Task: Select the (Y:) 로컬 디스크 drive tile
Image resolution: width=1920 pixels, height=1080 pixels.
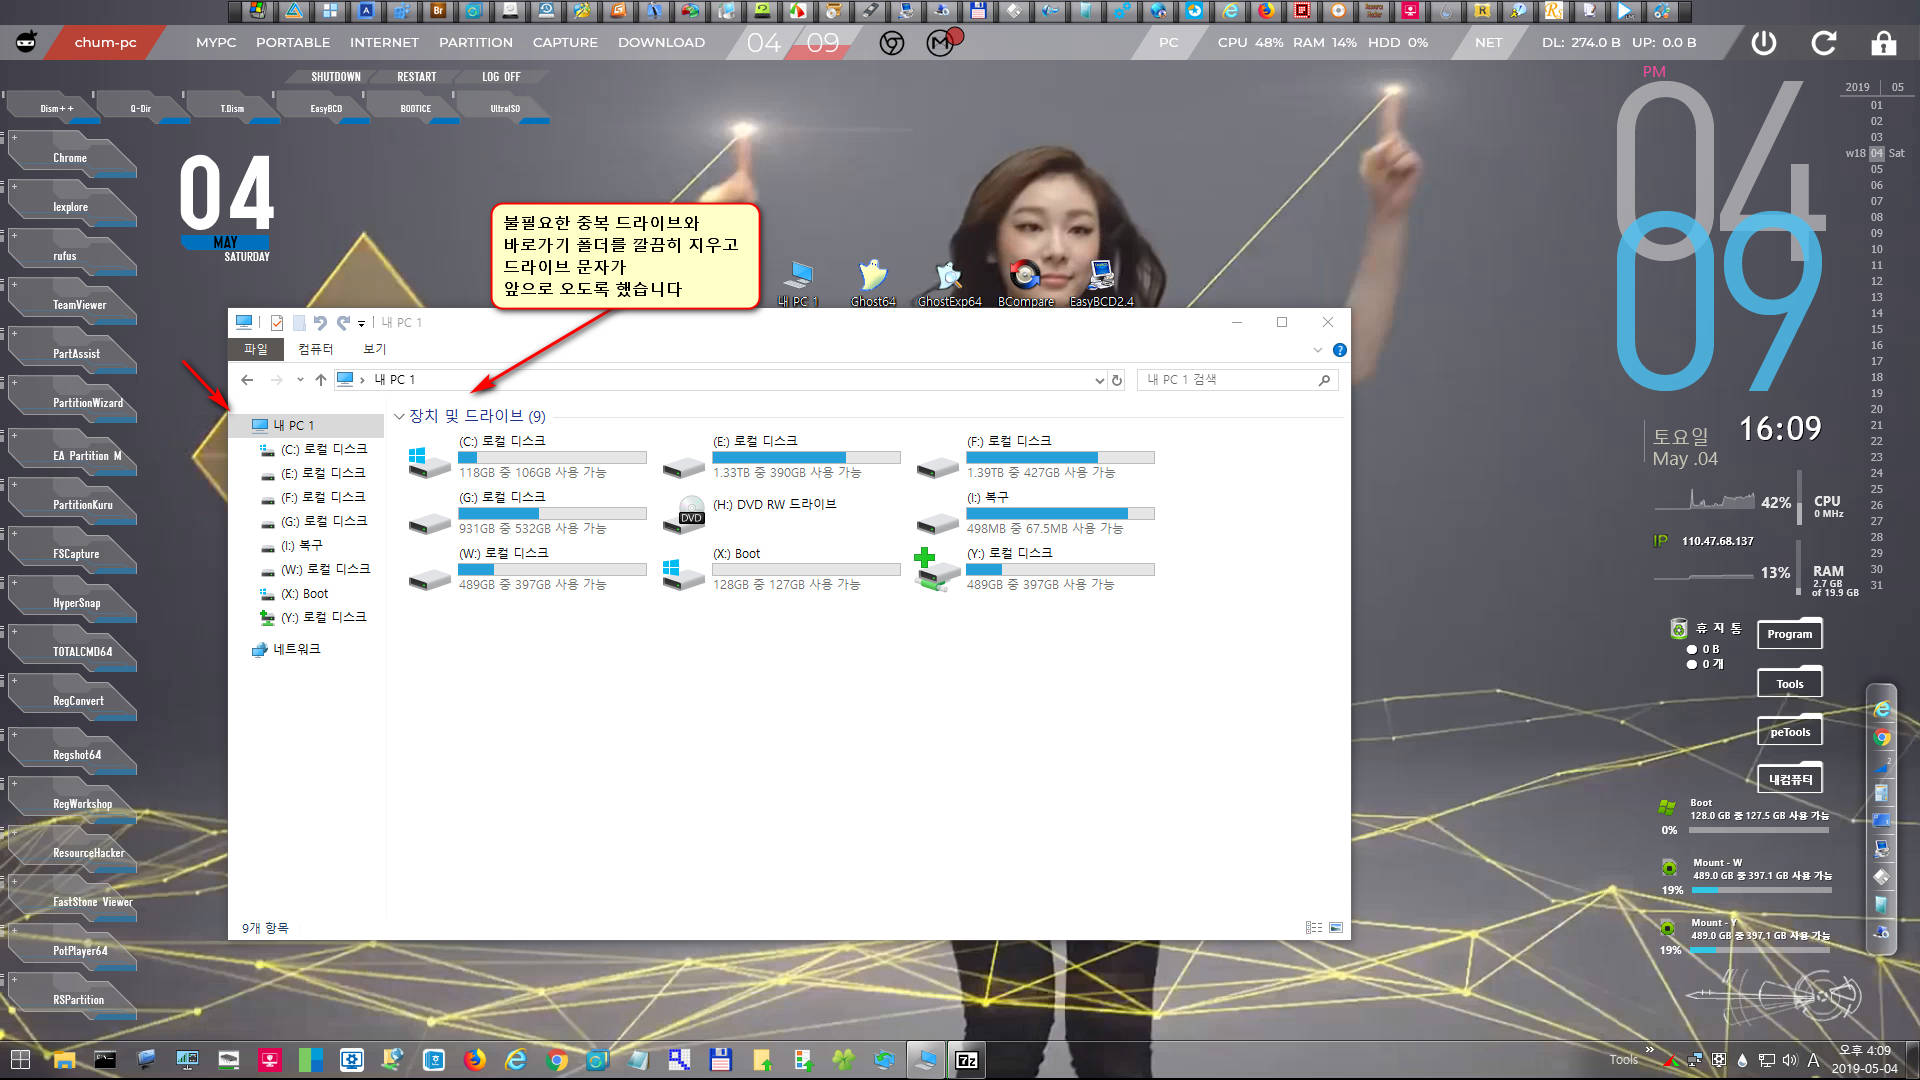Action: click(x=1035, y=569)
